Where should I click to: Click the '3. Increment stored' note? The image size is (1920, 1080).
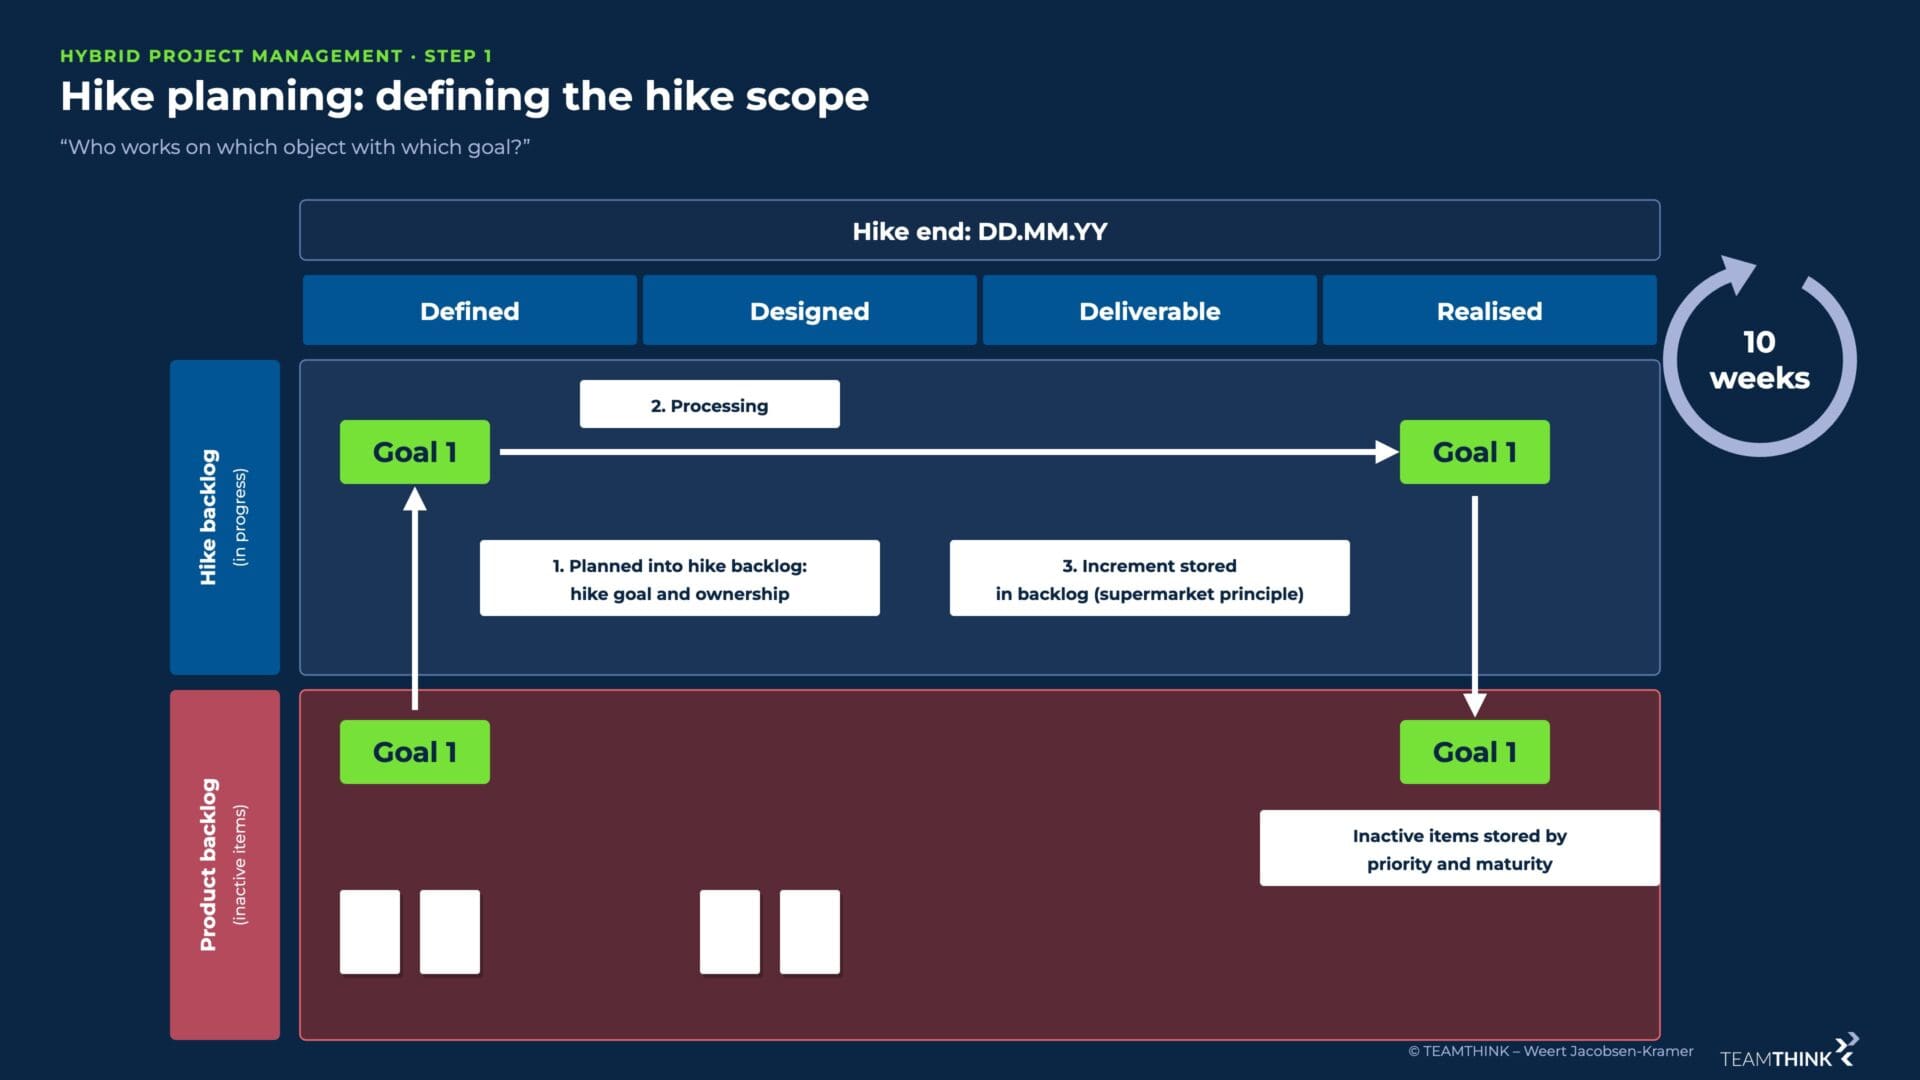pos(1150,579)
